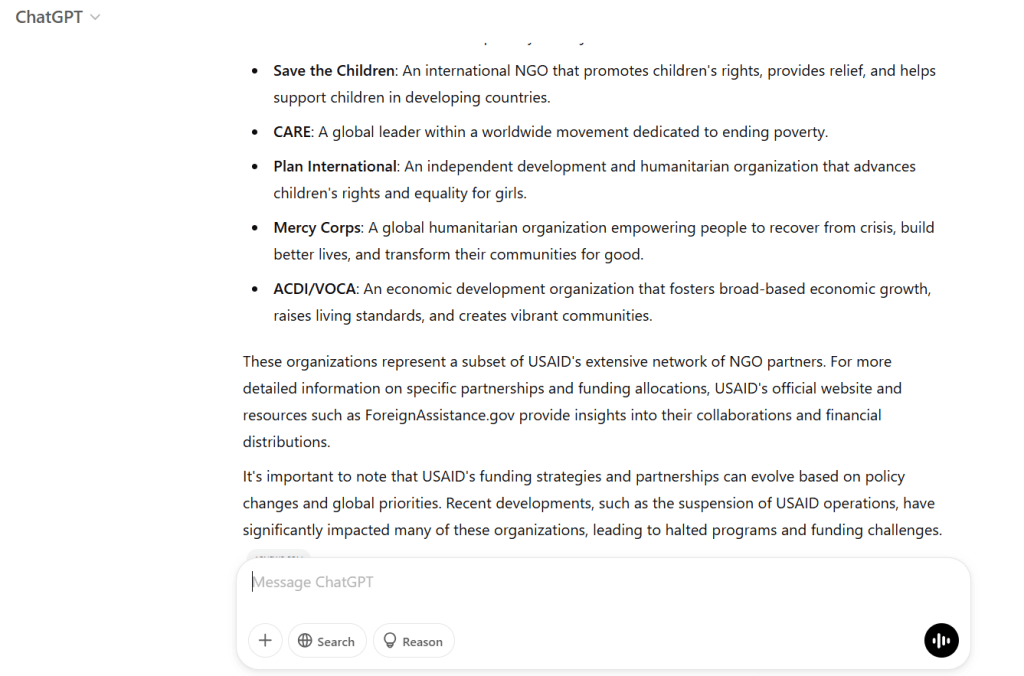Toggle the Search web option
Viewport: 1024px width, 676px height.
coord(327,641)
